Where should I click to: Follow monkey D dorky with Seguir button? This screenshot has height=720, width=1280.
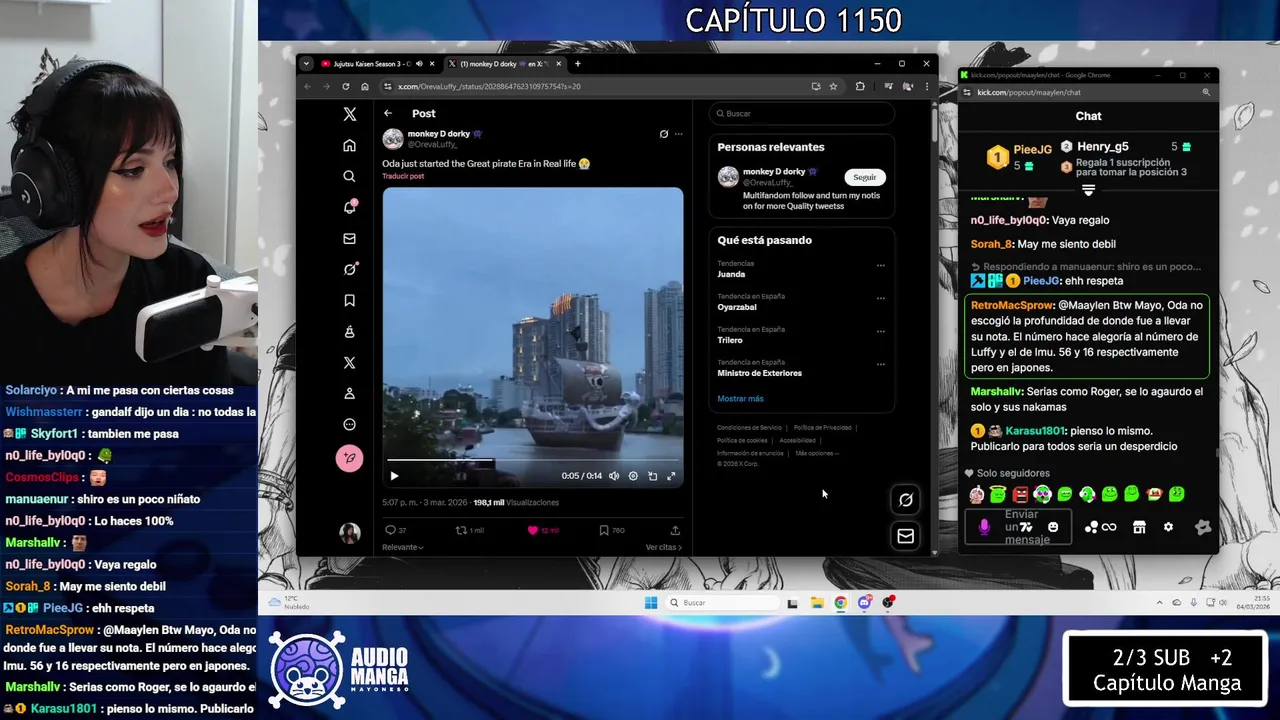[x=865, y=177]
